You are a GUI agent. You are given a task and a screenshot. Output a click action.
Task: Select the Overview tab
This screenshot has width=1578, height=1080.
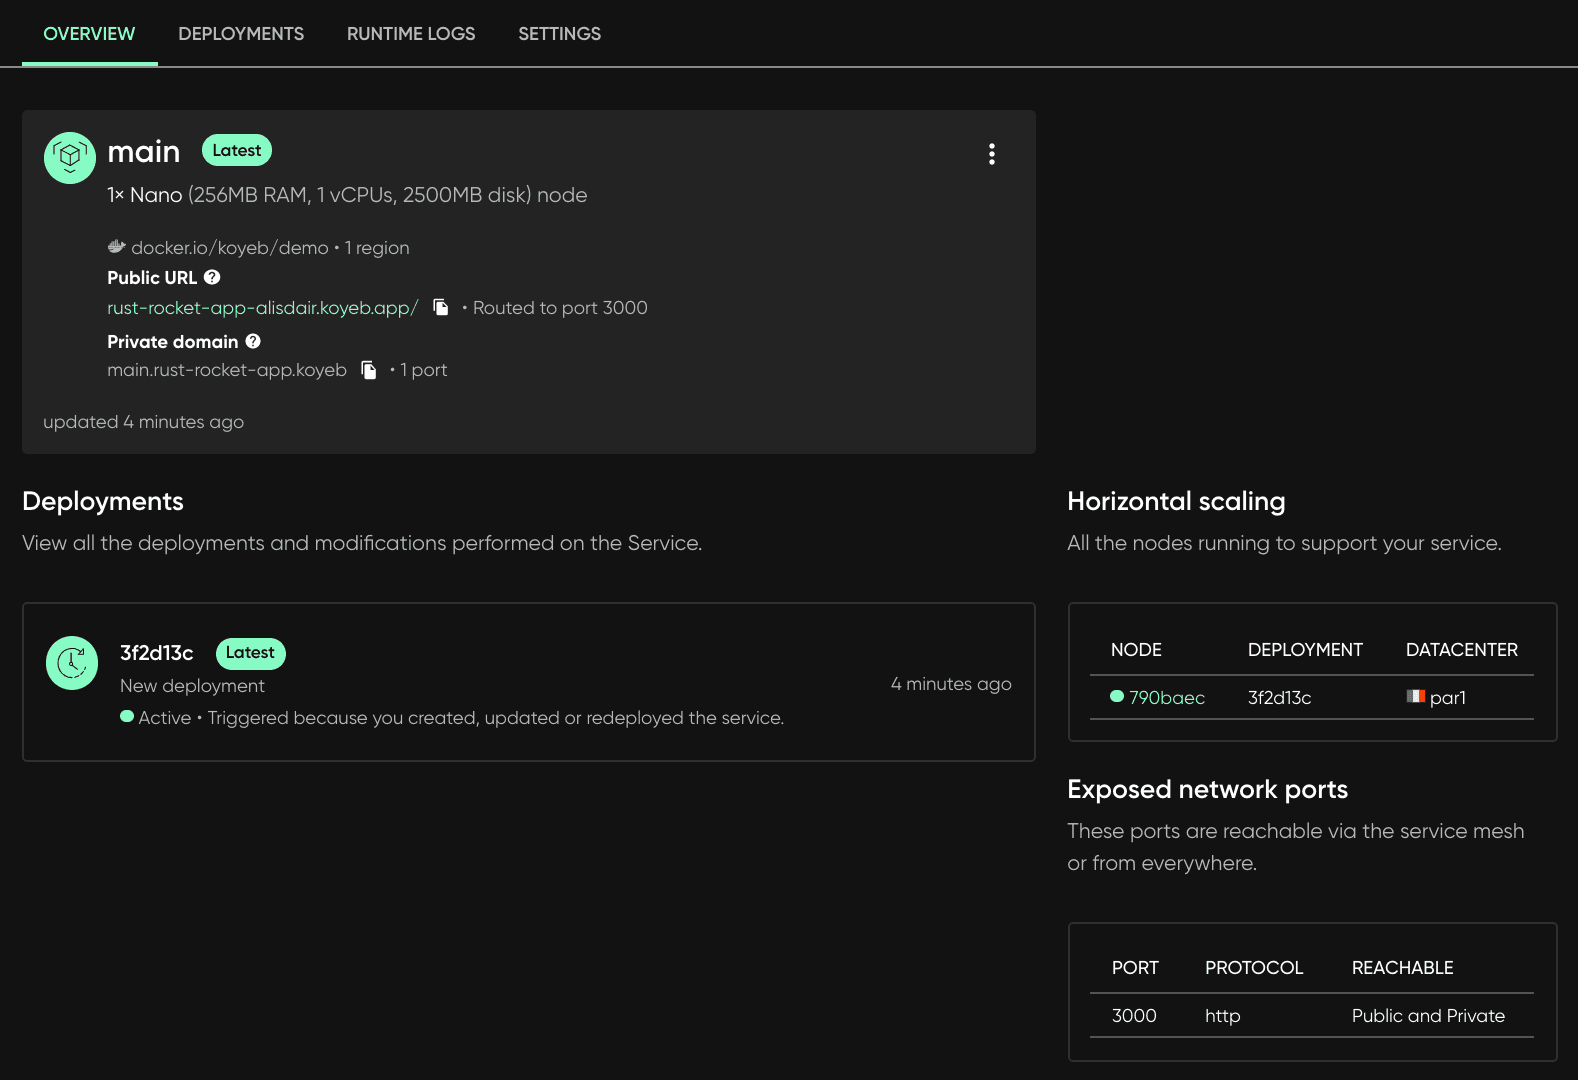click(89, 34)
